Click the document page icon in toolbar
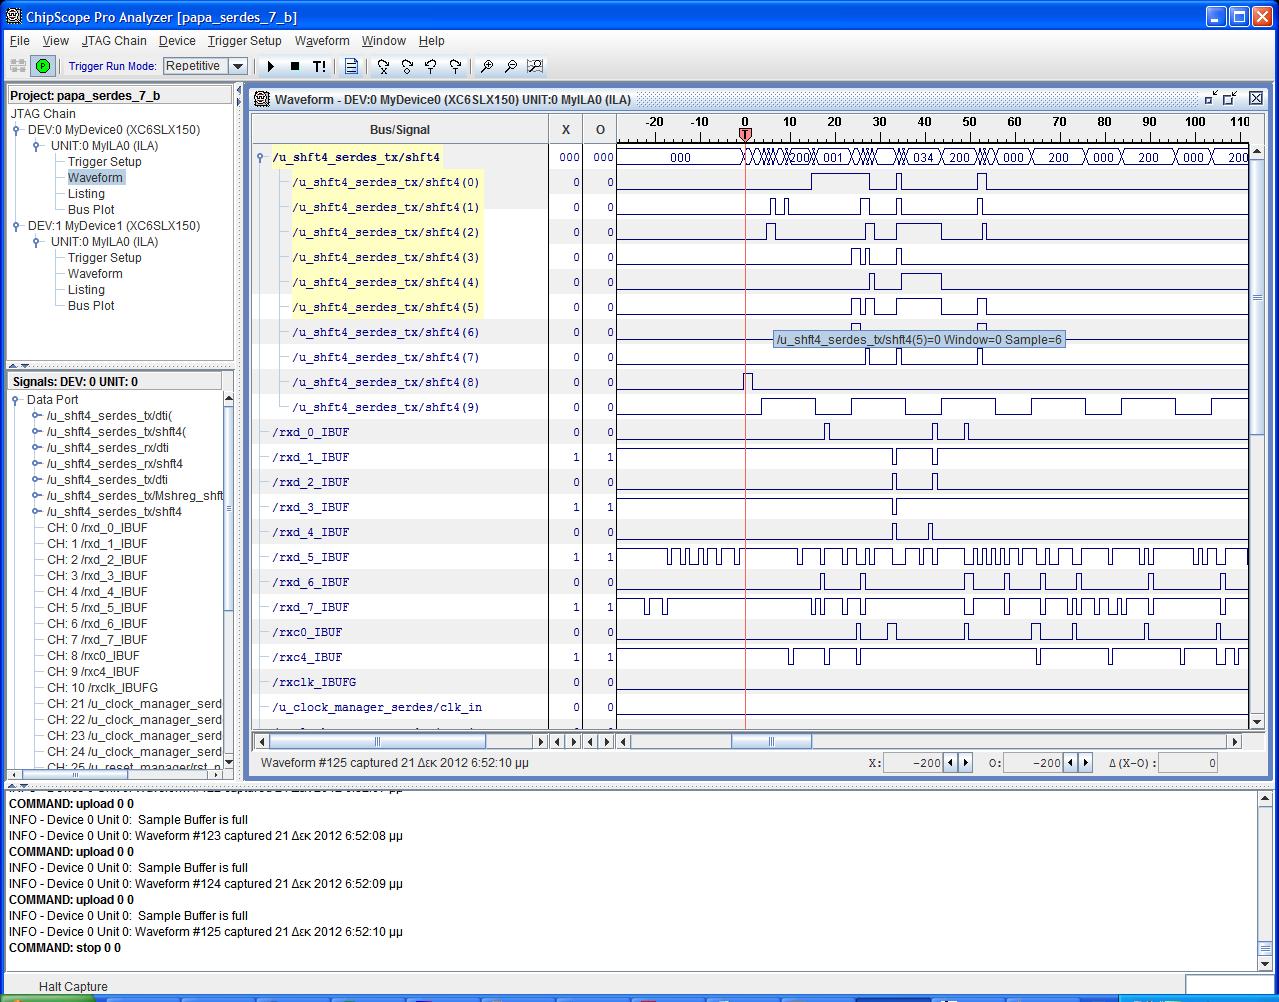 click(x=351, y=66)
